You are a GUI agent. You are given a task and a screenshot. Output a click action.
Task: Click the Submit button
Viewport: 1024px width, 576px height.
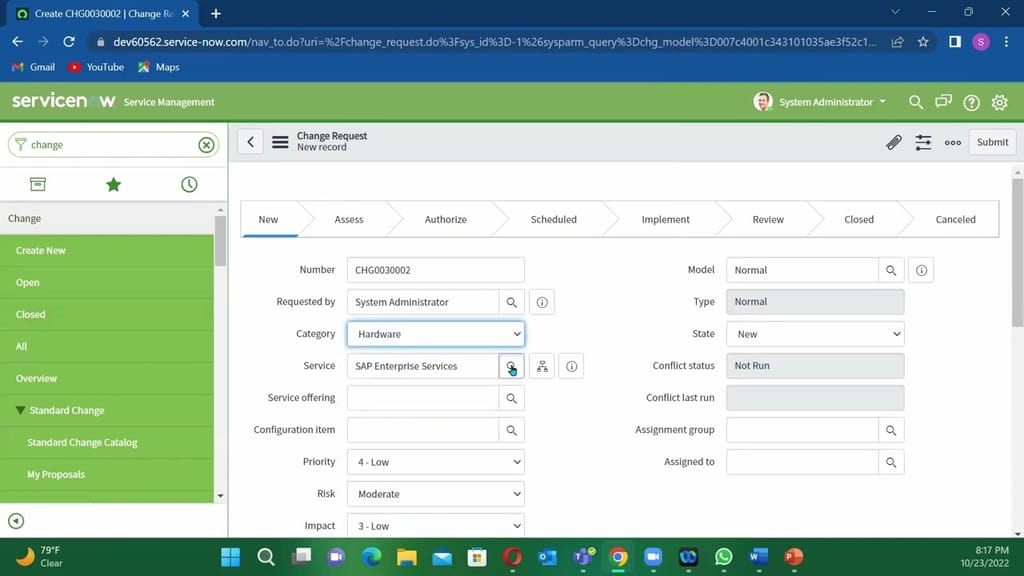coord(991,142)
